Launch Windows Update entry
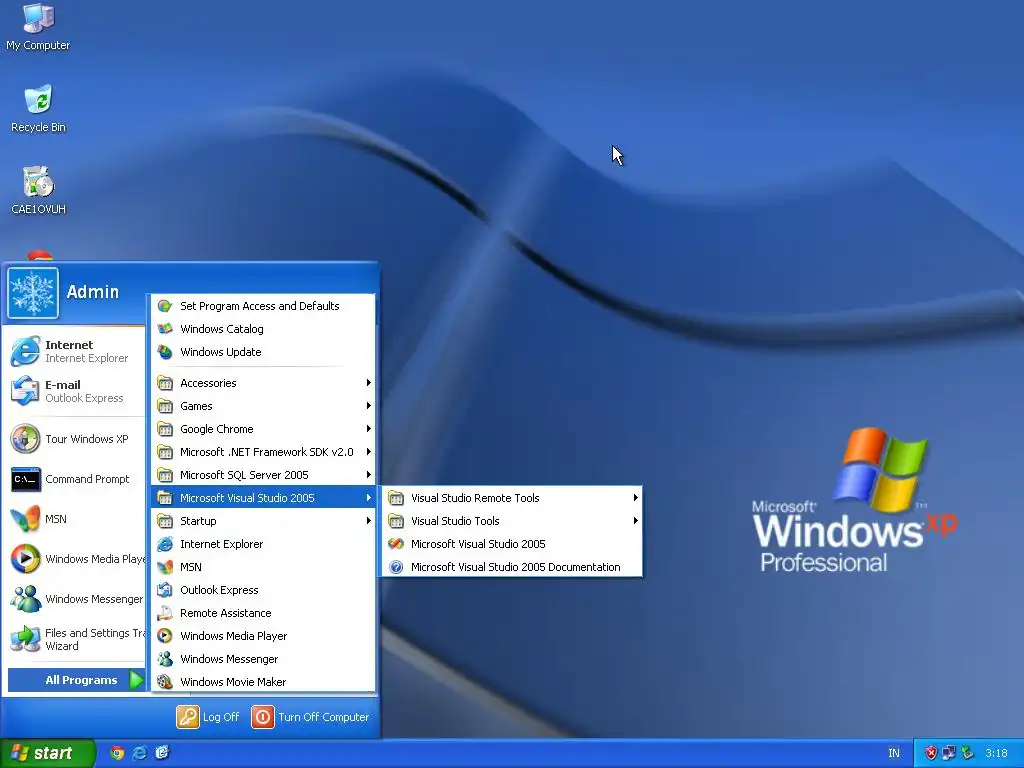The height and width of the screenshot is (768, 1024). (x=263, y=352)
